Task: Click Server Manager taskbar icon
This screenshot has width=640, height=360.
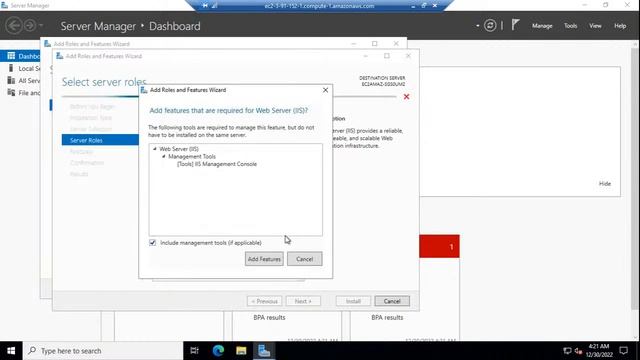Action: tap(264, 351)
